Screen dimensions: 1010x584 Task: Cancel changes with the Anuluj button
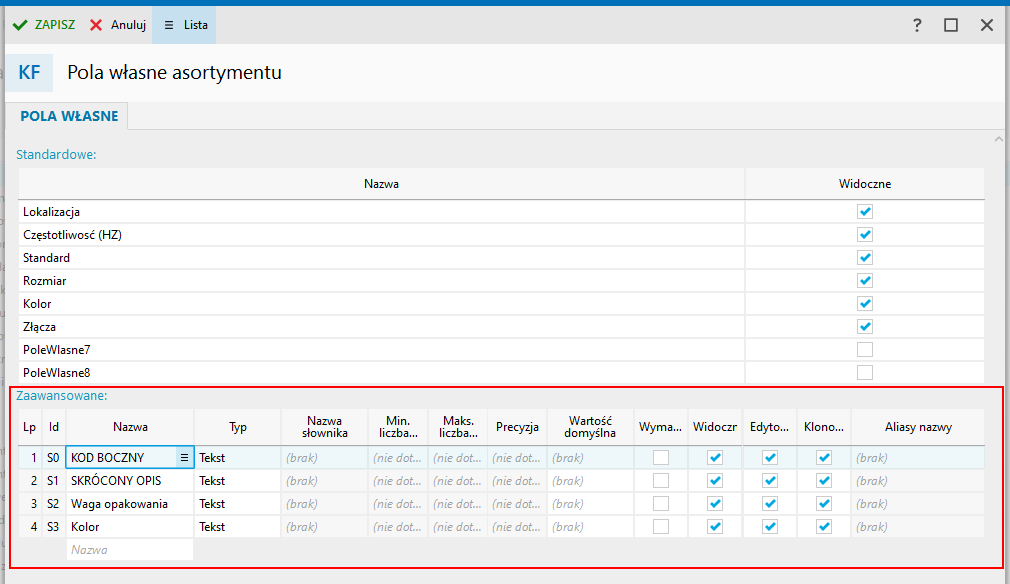point(118,25)
